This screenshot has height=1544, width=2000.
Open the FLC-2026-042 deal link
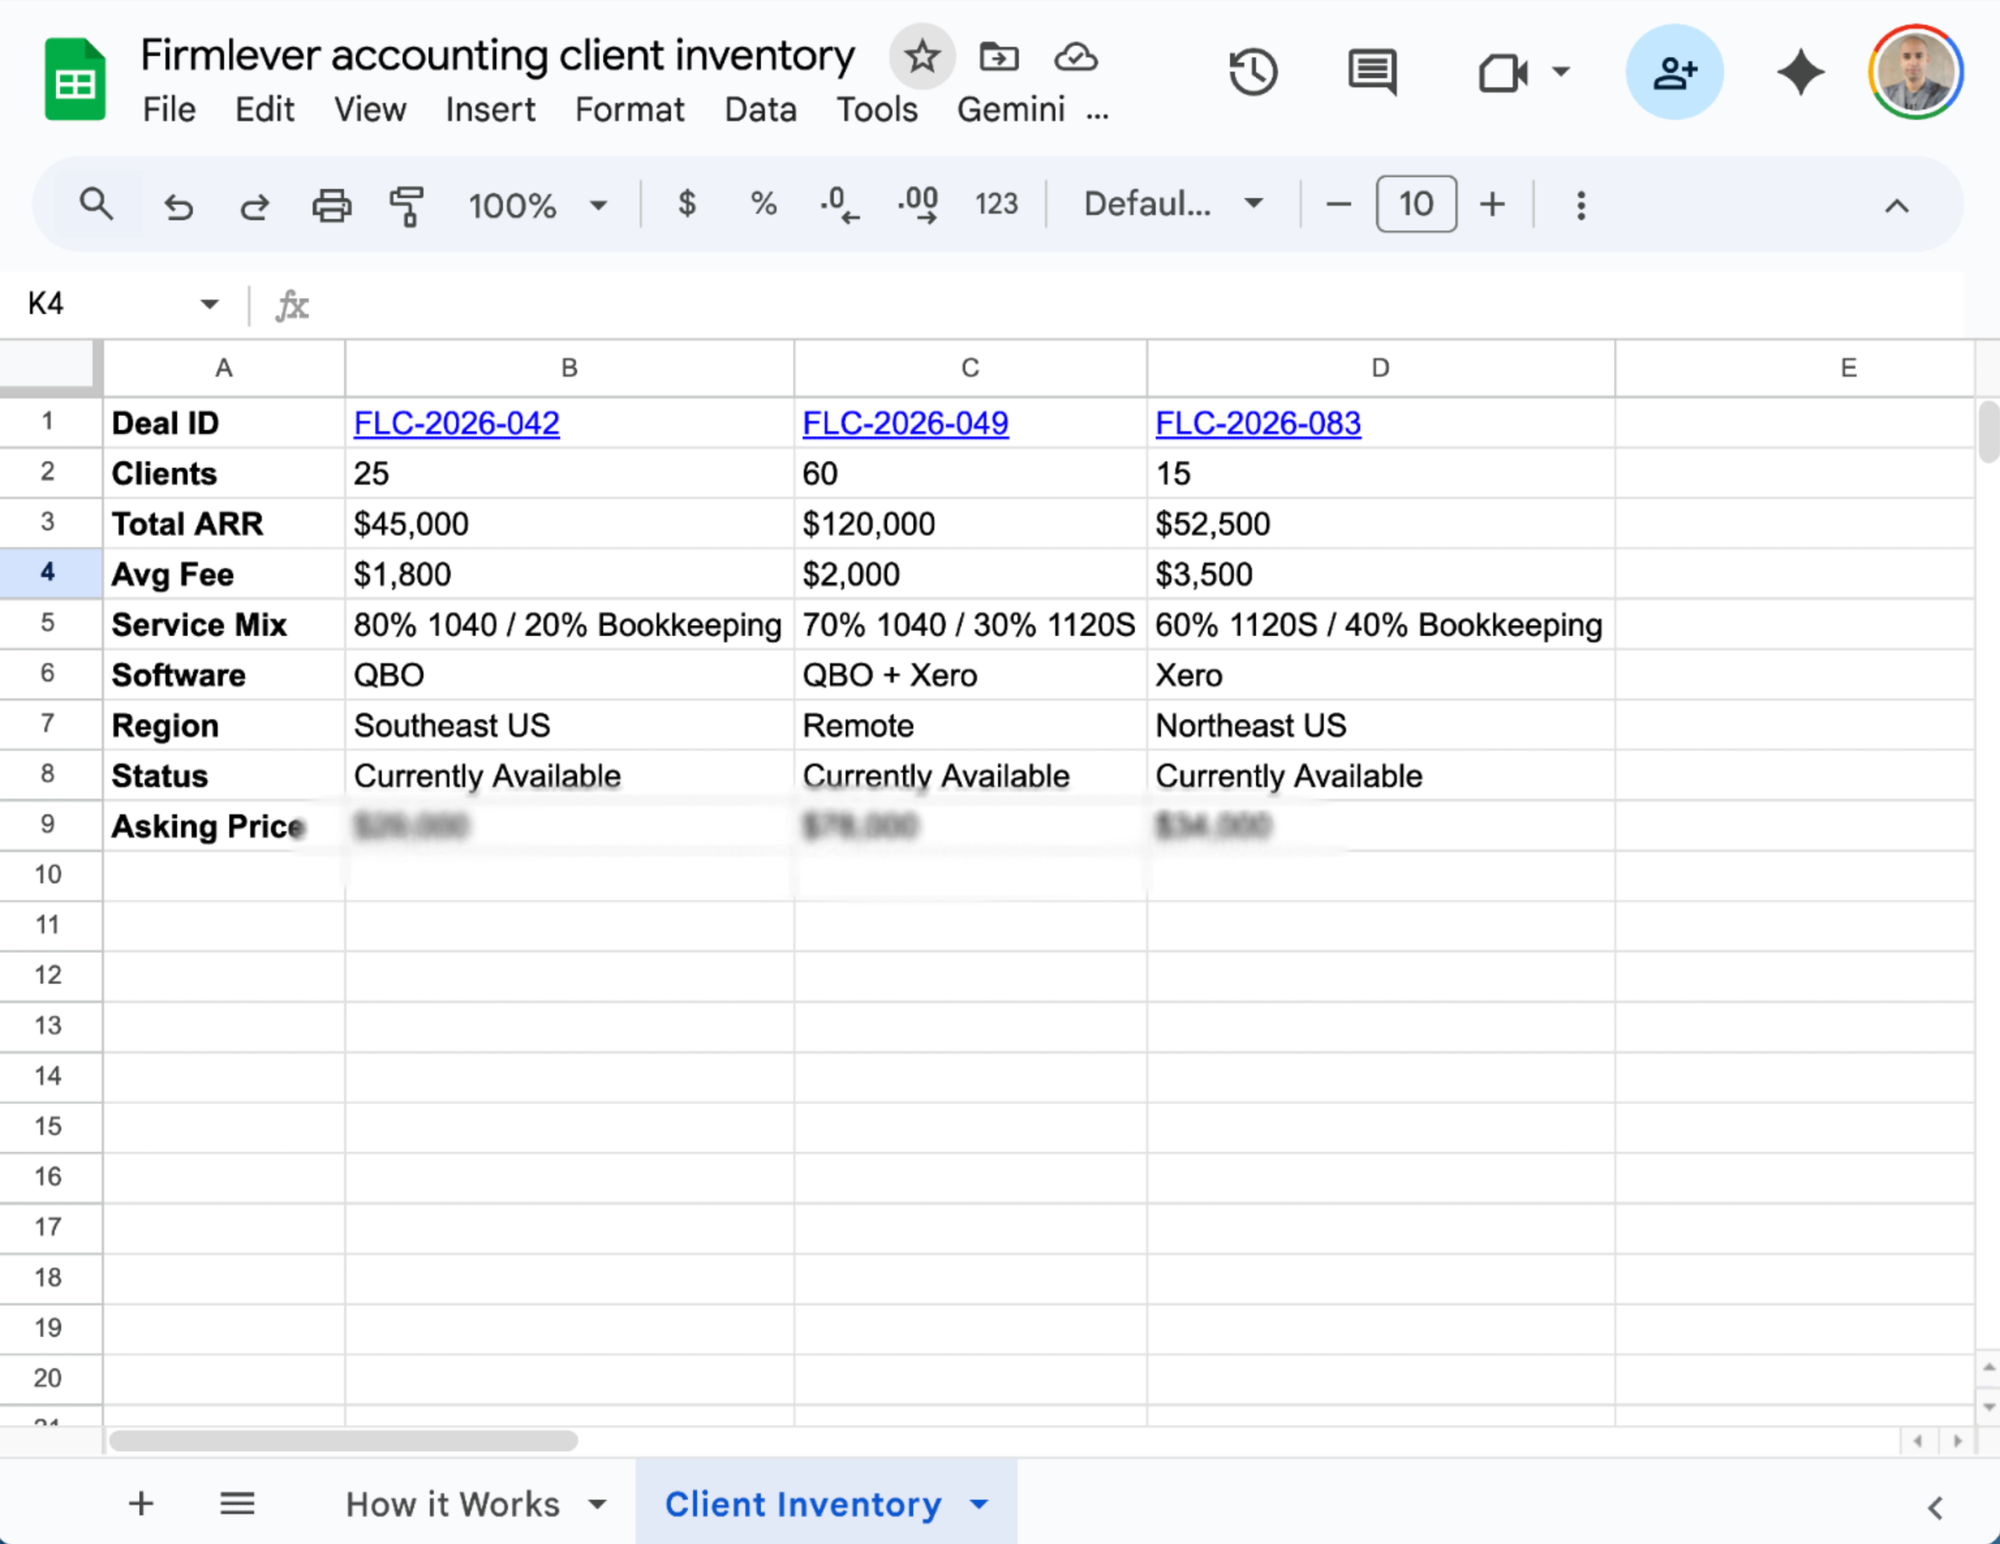[456, 423]
